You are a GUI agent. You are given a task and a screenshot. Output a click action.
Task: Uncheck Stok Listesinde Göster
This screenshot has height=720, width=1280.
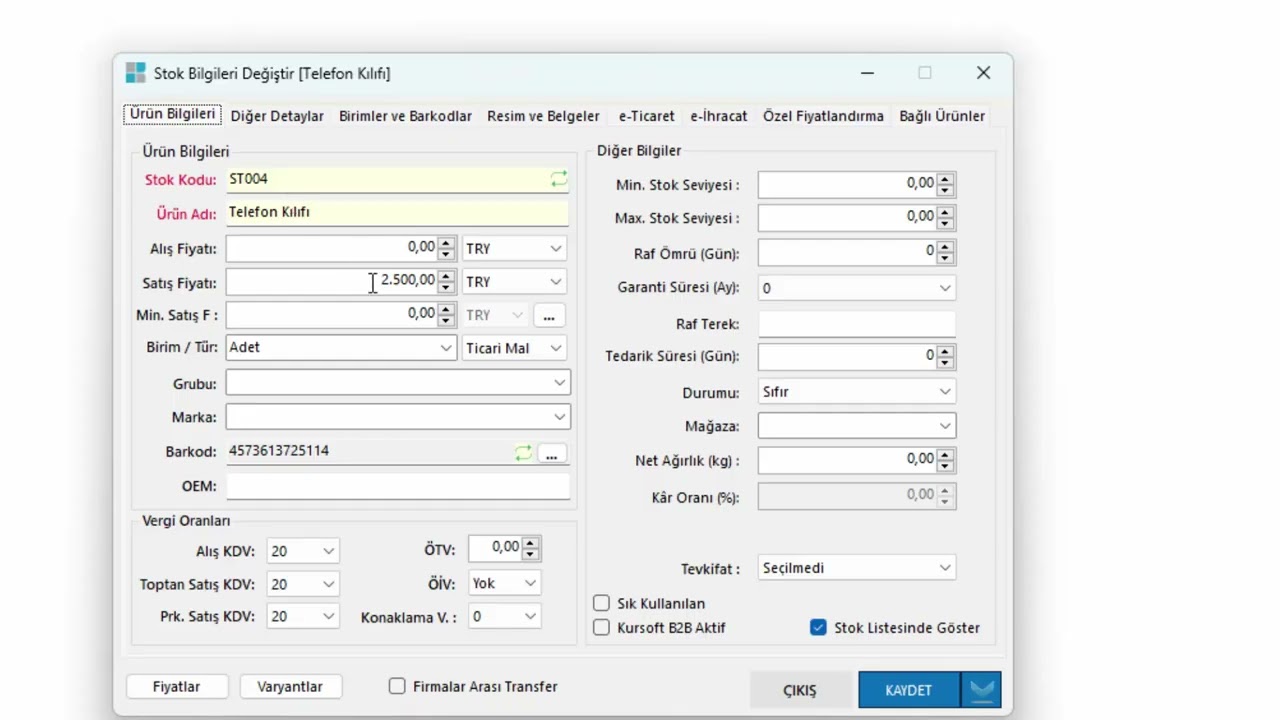coord(818,628)
